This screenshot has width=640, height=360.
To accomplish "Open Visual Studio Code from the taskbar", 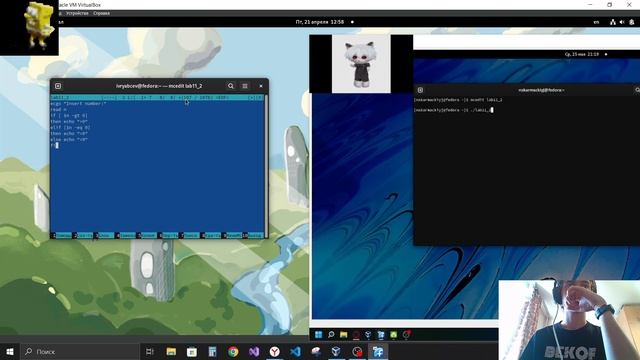I will coord(296,351).
